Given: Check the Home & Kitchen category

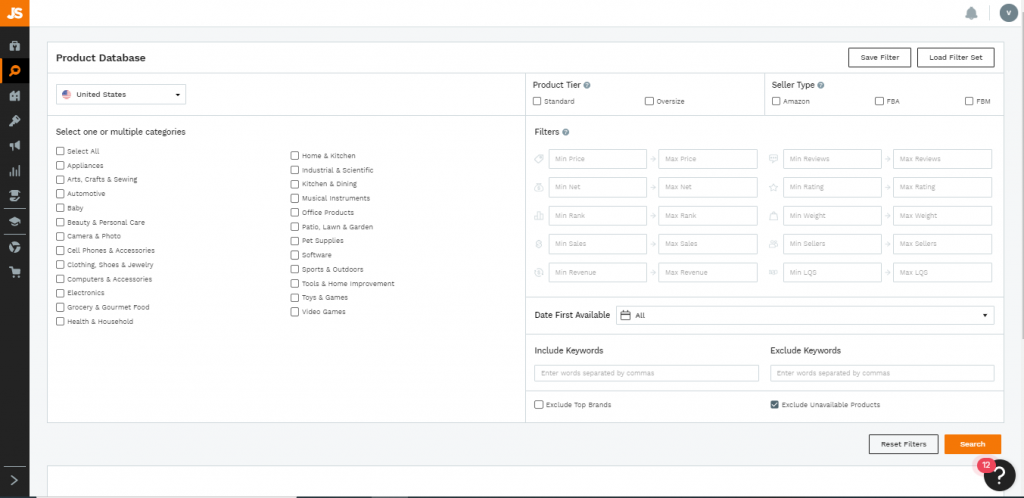Looking at the screenshot, I should 295,155.
